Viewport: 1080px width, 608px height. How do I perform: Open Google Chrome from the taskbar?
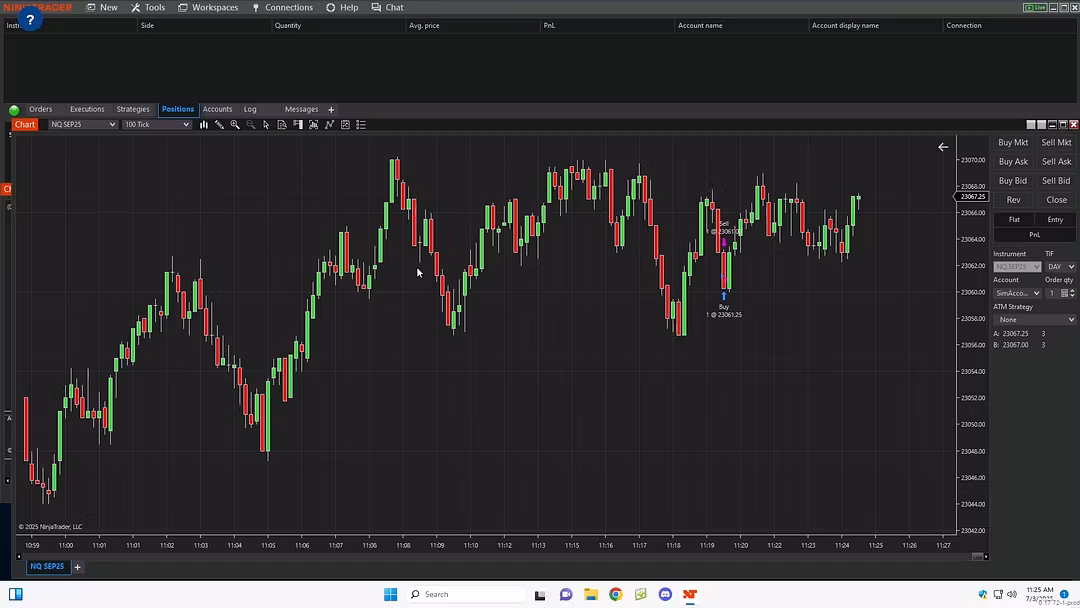click(x=616, y=594)
